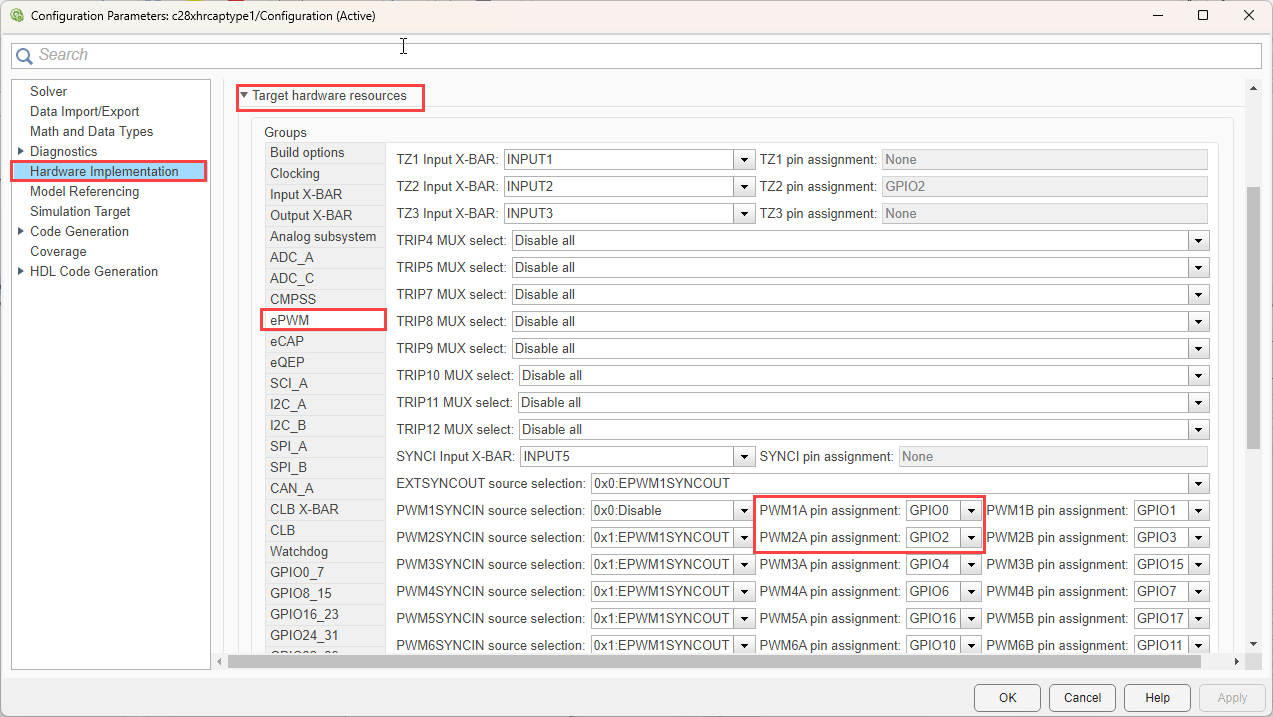Click the Cancel button
The height and width of the screenshot is (717, 1273).
(x=1082, y=697)
